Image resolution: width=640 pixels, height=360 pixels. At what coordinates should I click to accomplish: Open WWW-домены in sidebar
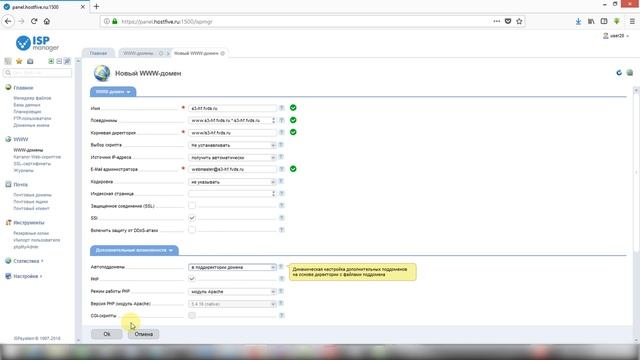[28, 150]
